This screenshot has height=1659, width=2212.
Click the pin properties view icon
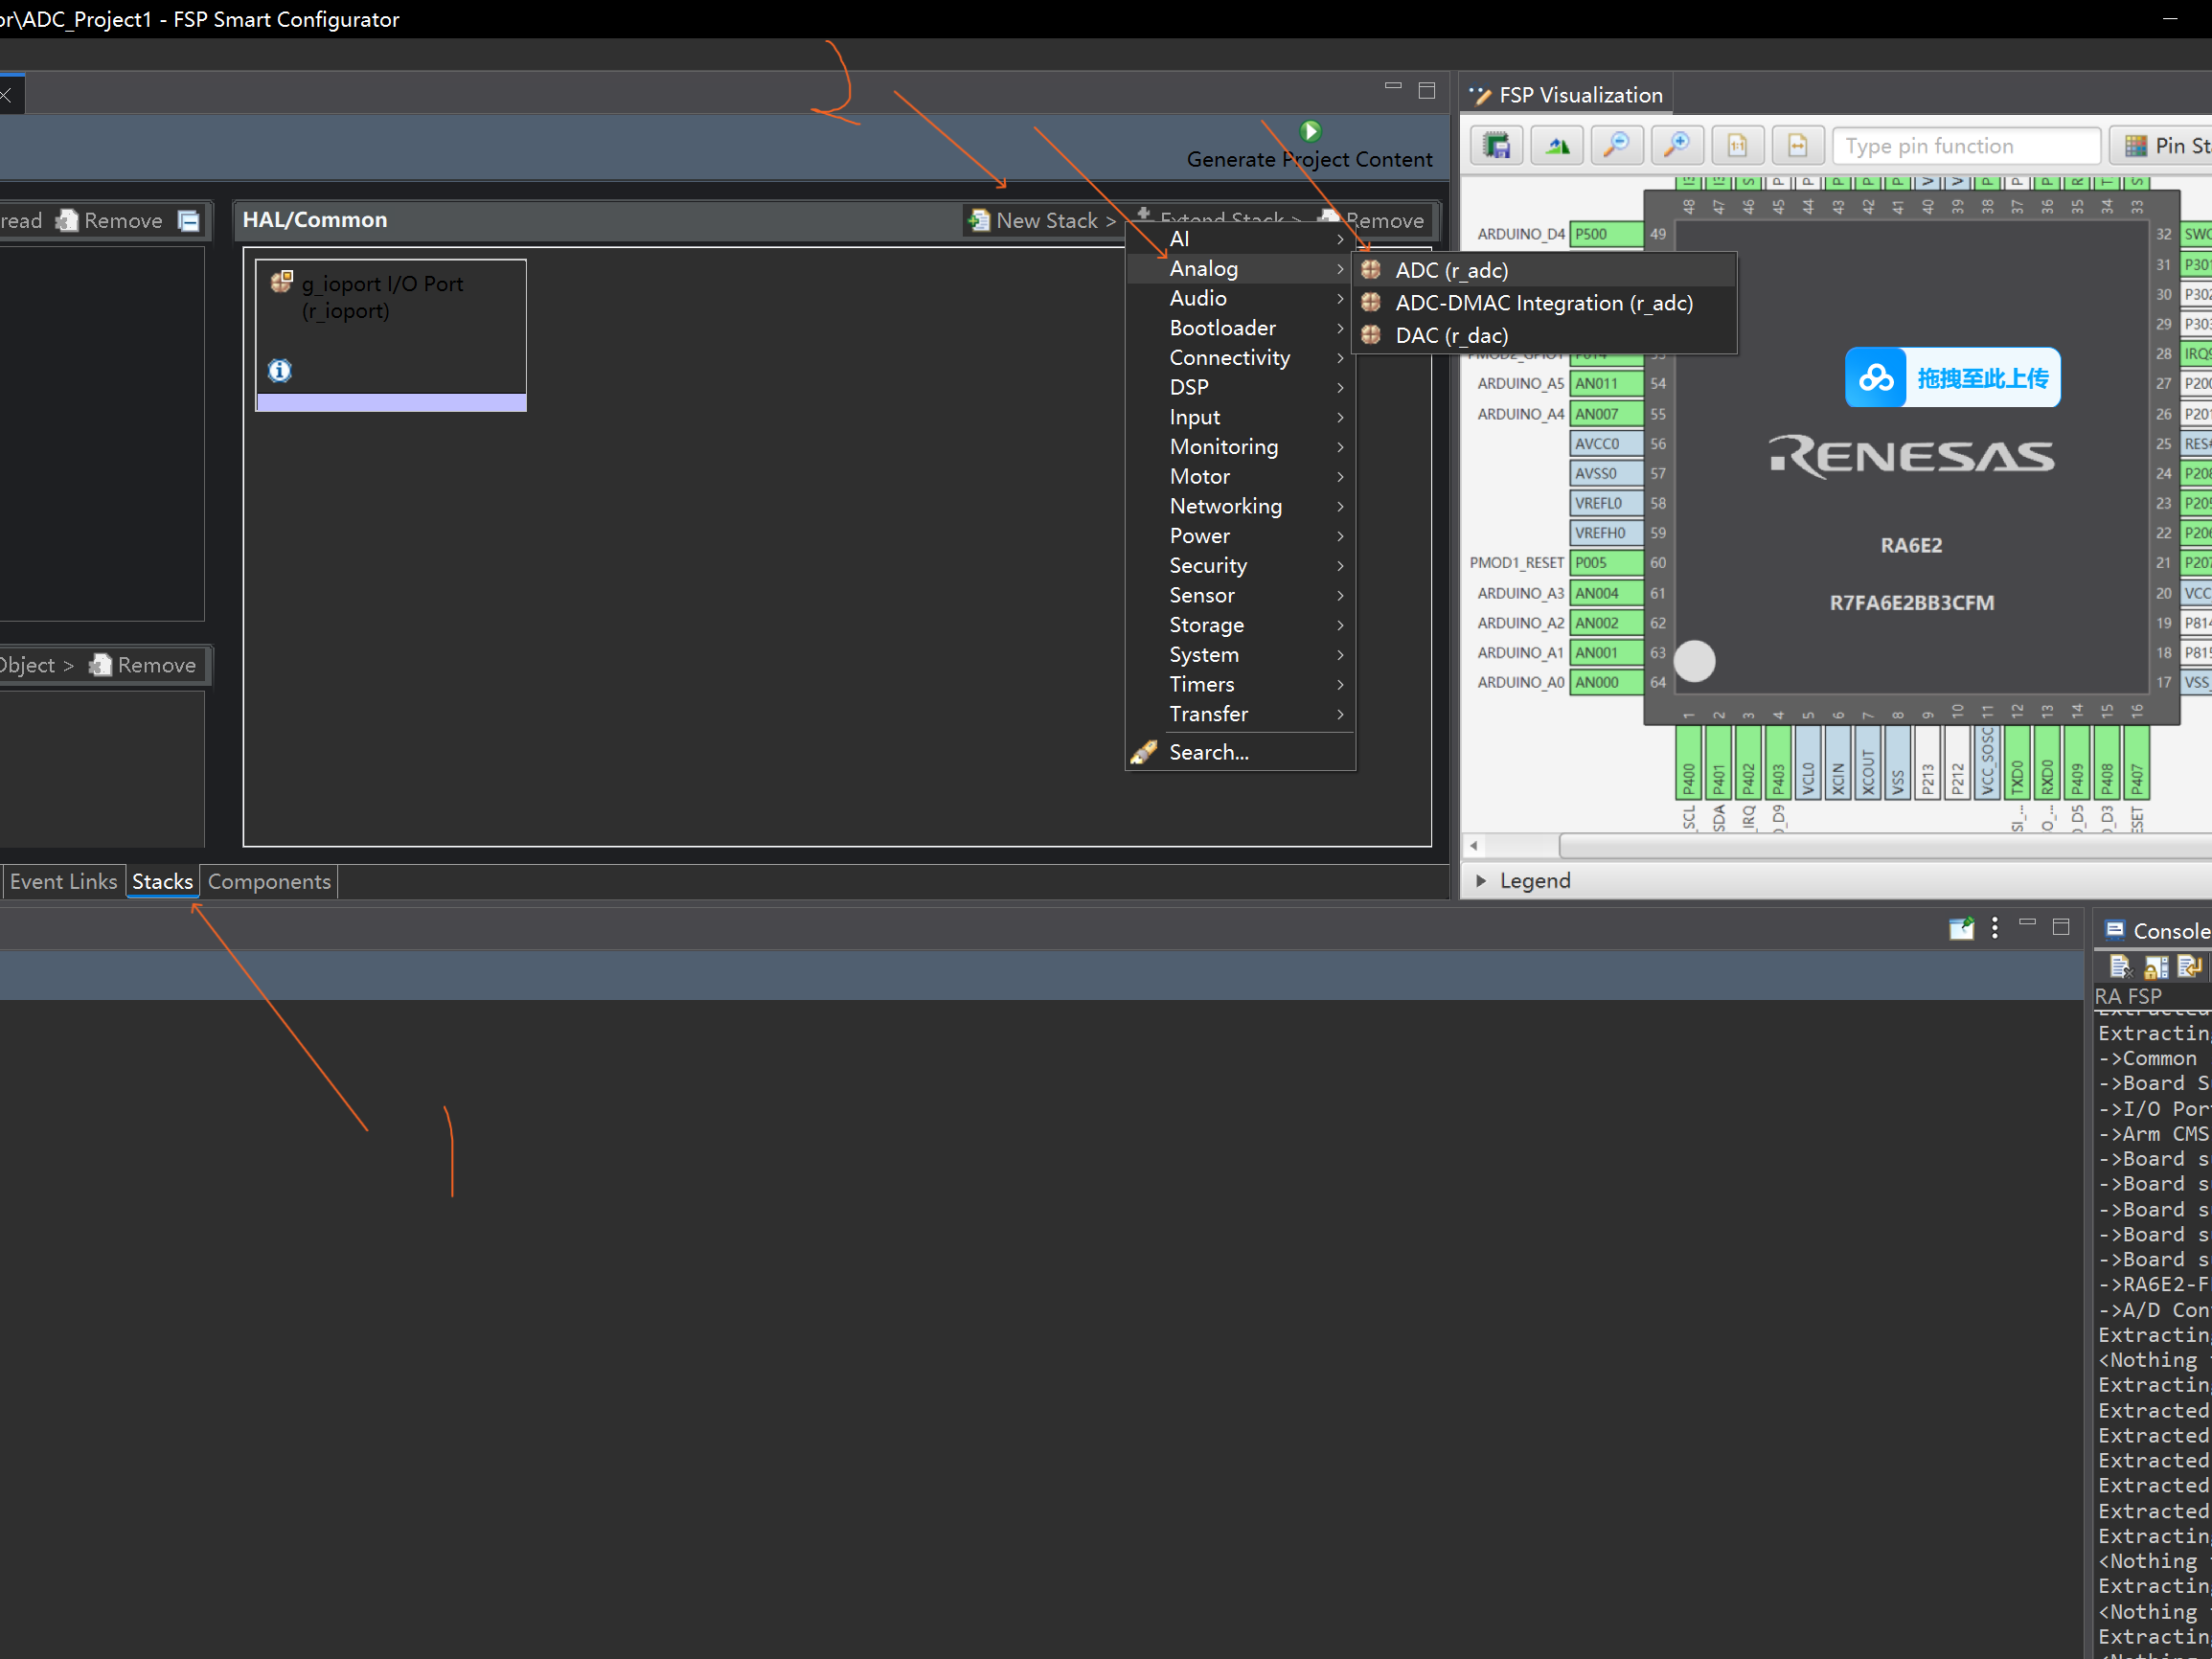[1962, 928]
